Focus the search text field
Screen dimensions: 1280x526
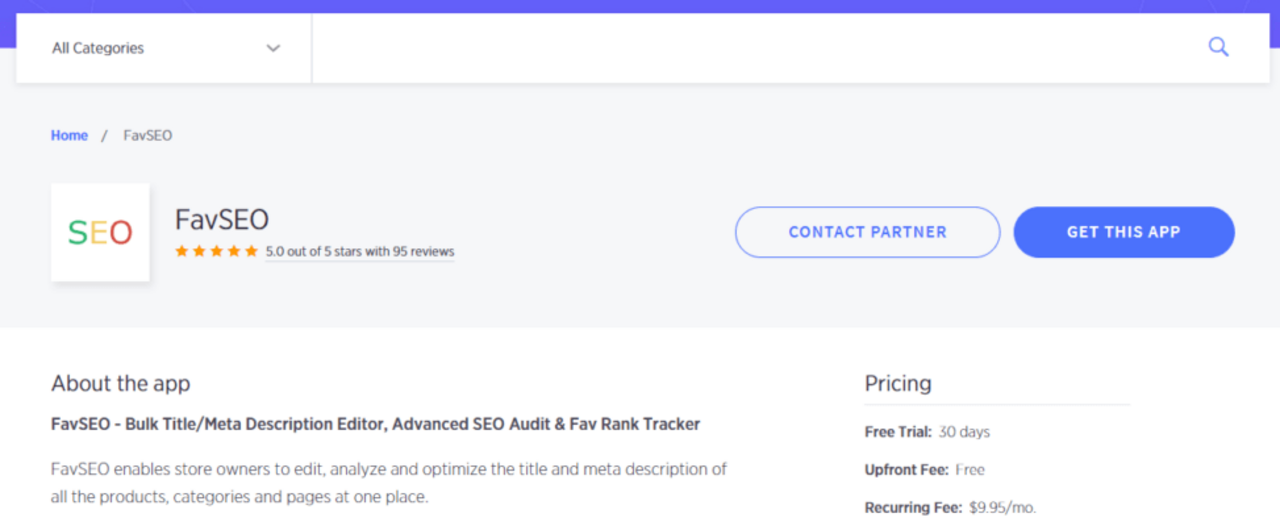coord(750,48)
